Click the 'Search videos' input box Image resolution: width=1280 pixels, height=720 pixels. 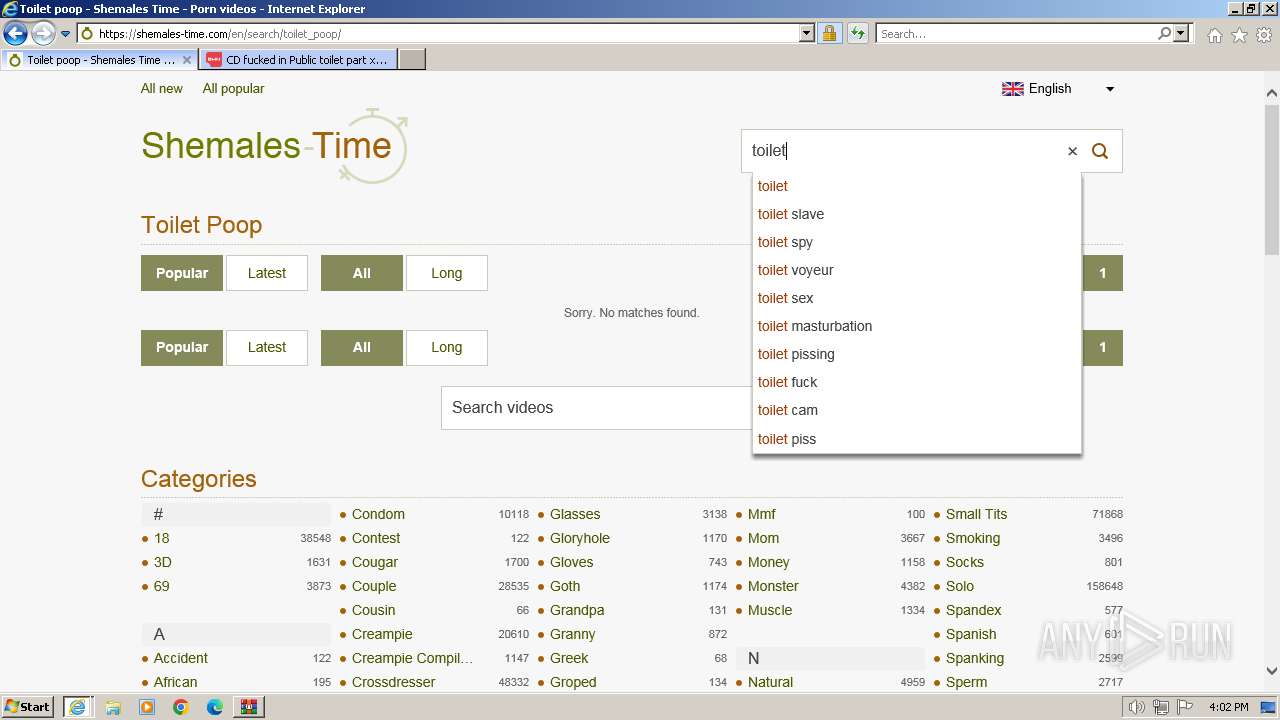pos(596,408)
